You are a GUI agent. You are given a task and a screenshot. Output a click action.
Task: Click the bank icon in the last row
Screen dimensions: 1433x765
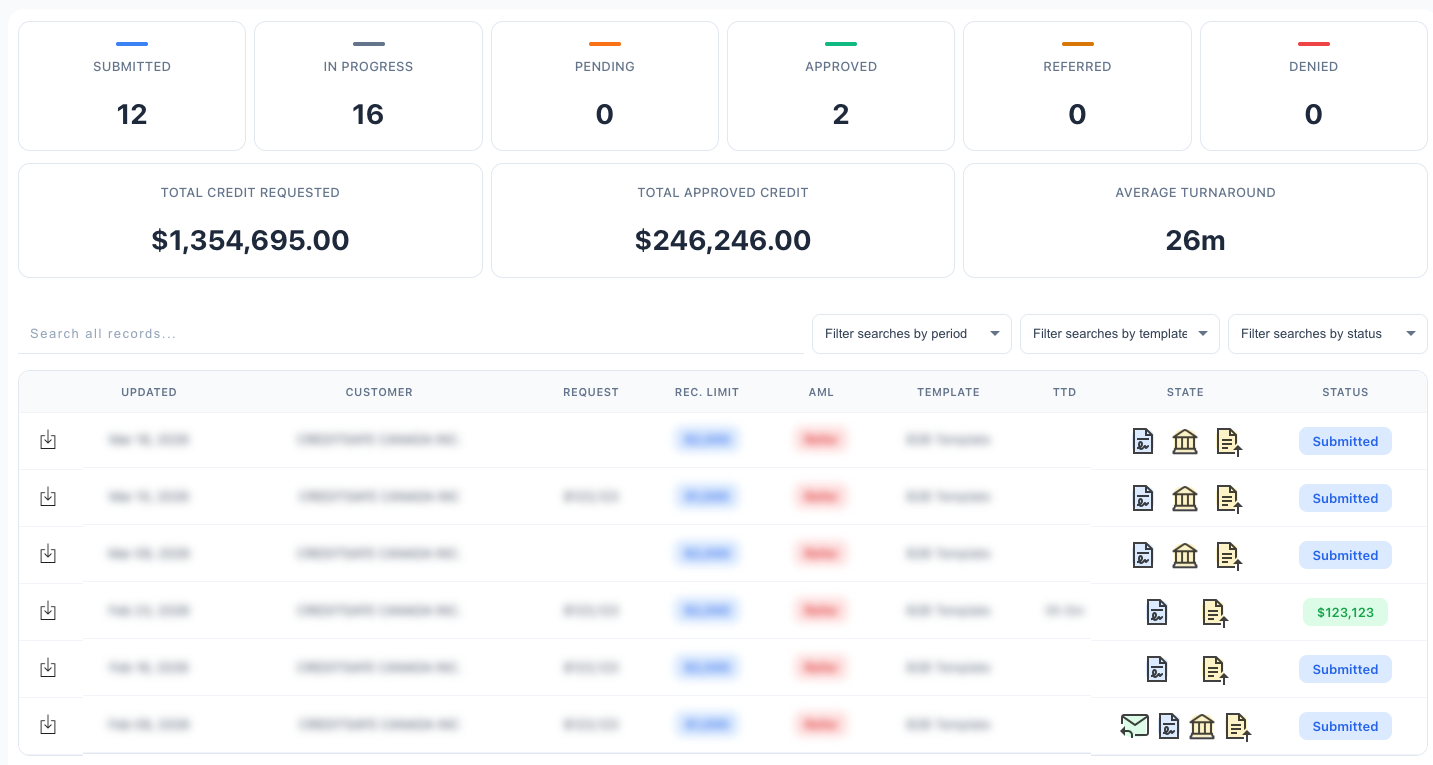(x=1202, y=726)
